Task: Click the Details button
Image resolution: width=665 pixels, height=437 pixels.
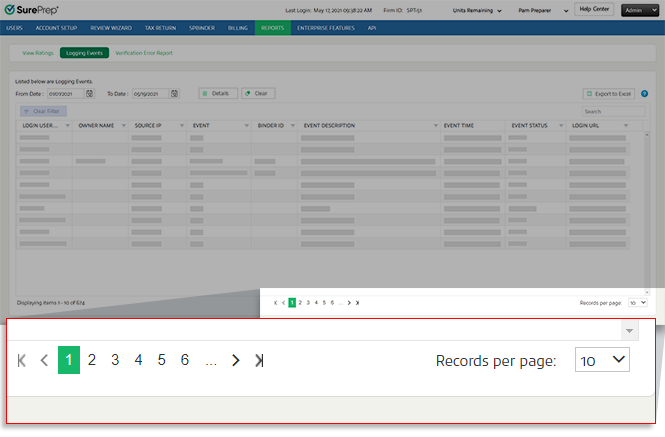Action: coord(217,93)
